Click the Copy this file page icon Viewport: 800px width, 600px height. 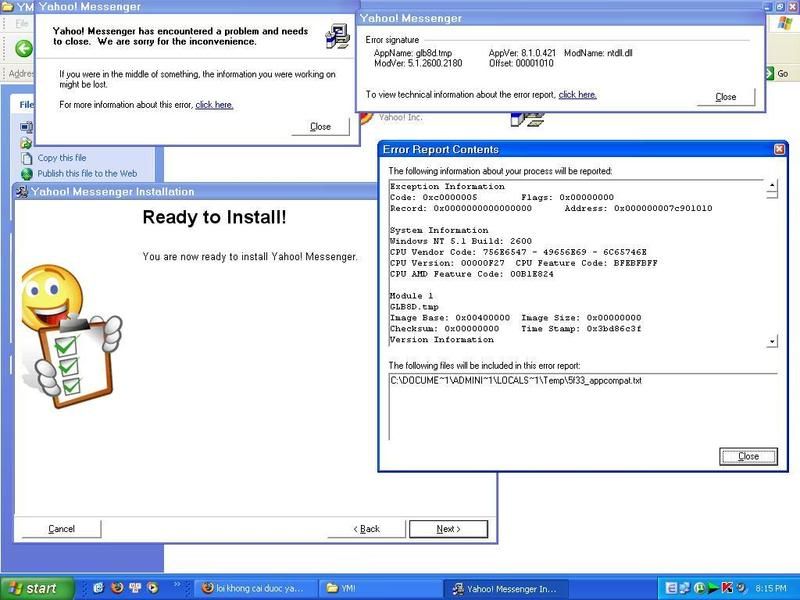(27, 158)
